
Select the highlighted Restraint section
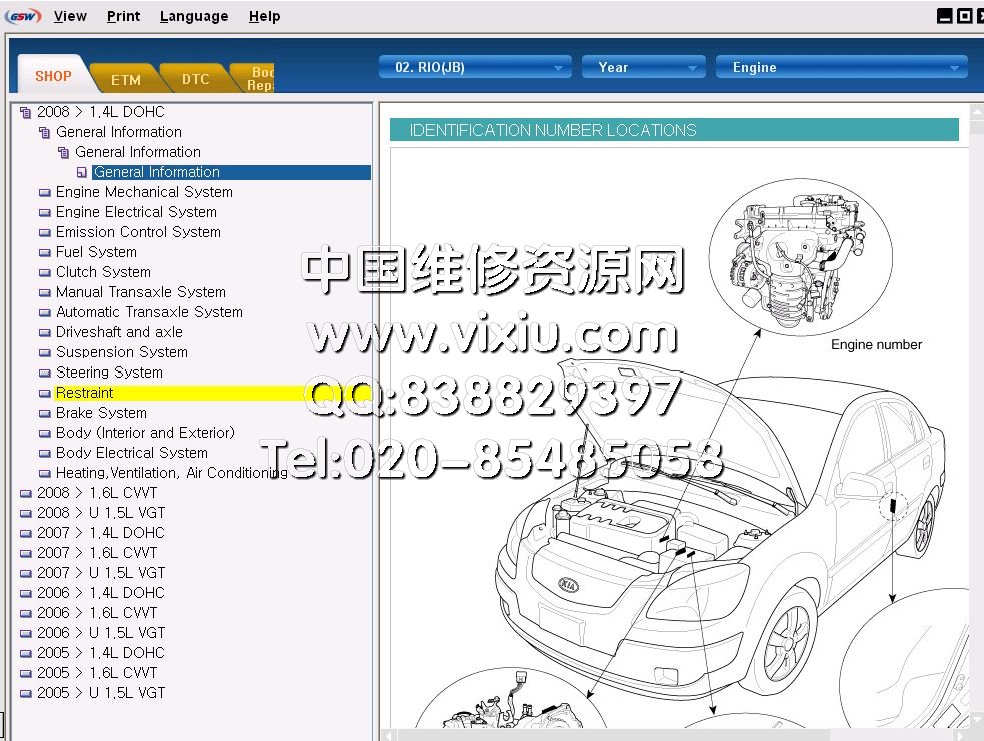(x=85, y=393)
